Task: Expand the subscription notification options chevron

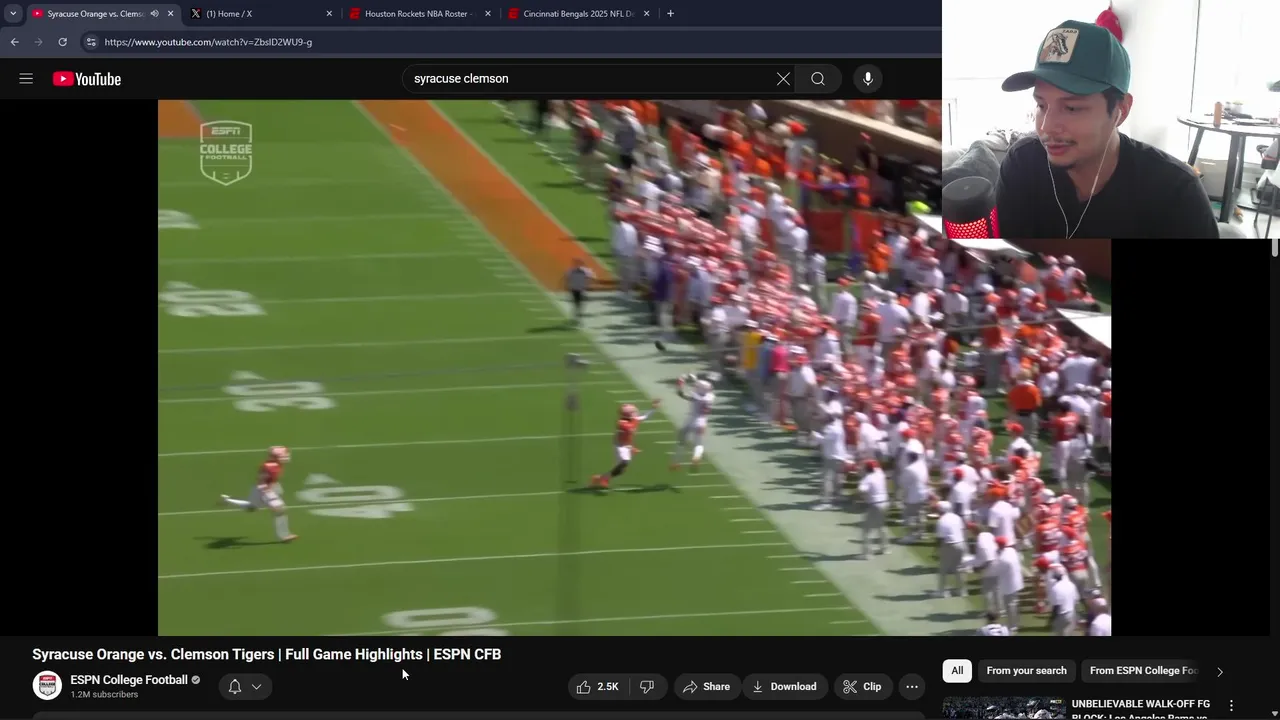Action: pyautogui.click(x=256, y=686)
